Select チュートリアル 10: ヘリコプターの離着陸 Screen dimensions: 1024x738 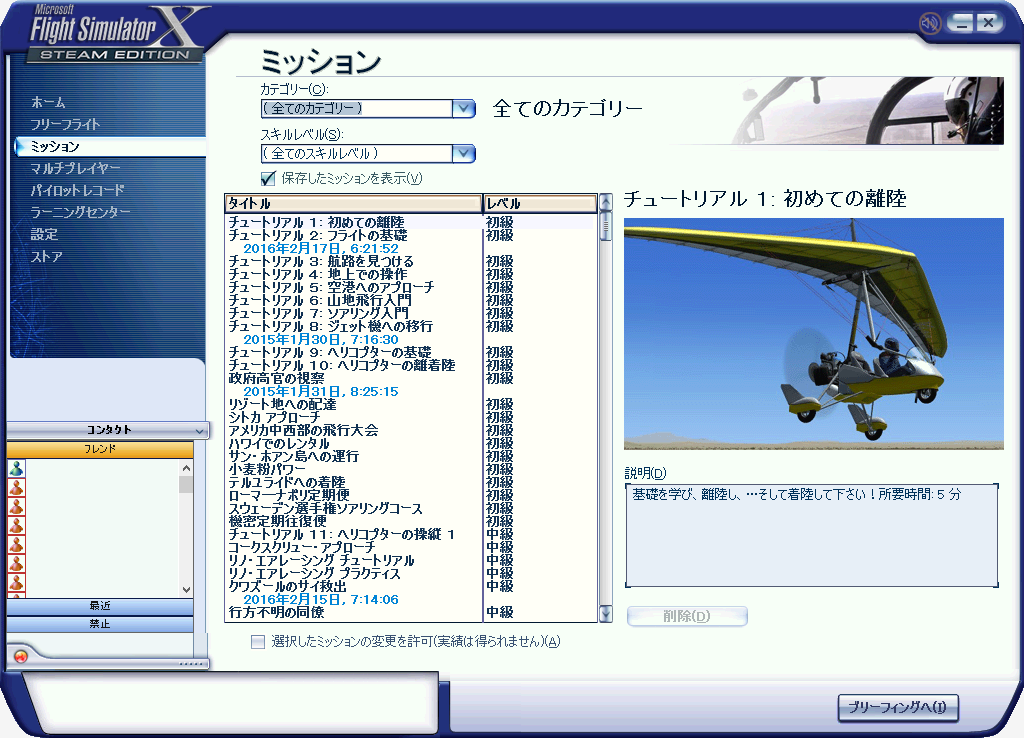(342, 365)
